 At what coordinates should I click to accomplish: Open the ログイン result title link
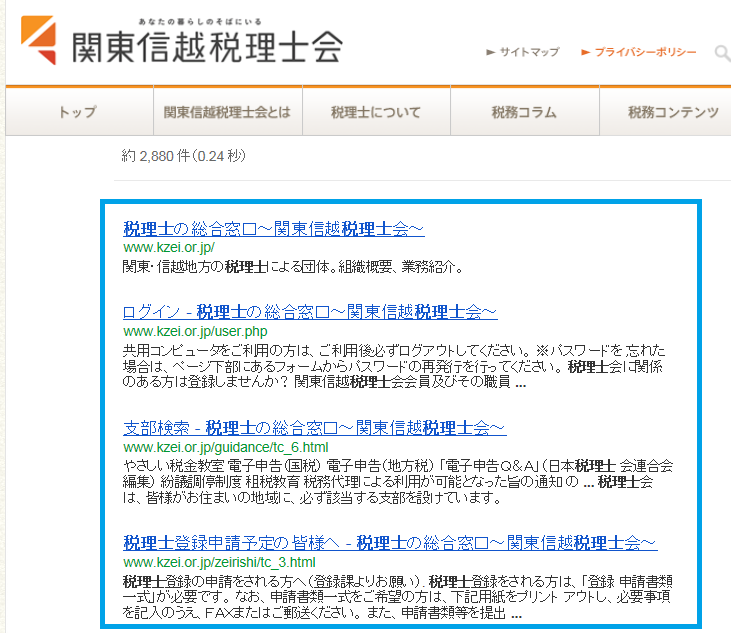(x=310, y=312)
